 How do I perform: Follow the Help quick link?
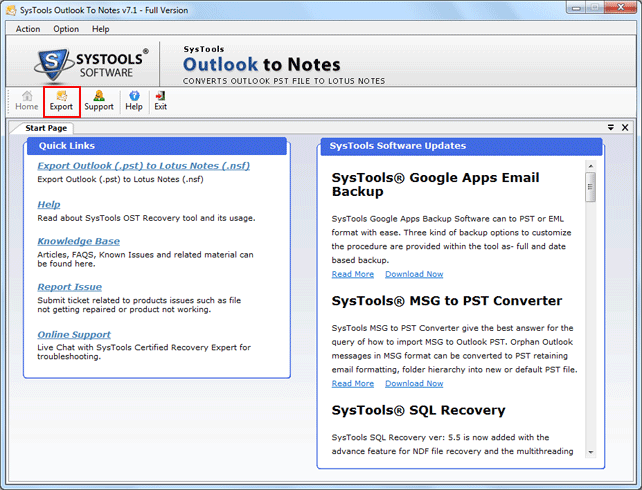point(48,204)
